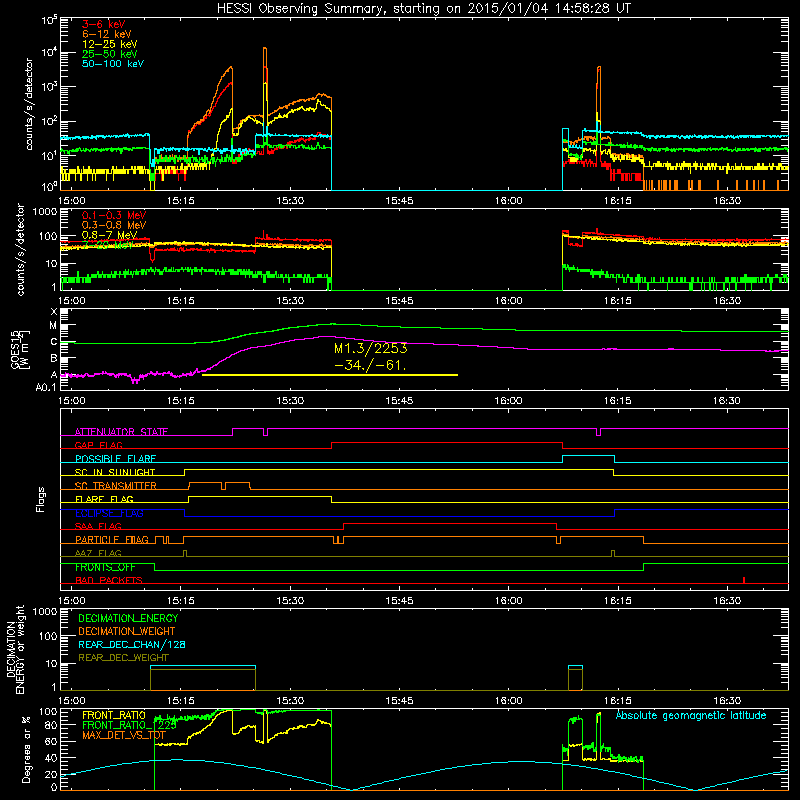The width and height of the screenshot is (800, 800).
Task: Select the MAX_DET_VS_TOT legend label
Action: 124,735
